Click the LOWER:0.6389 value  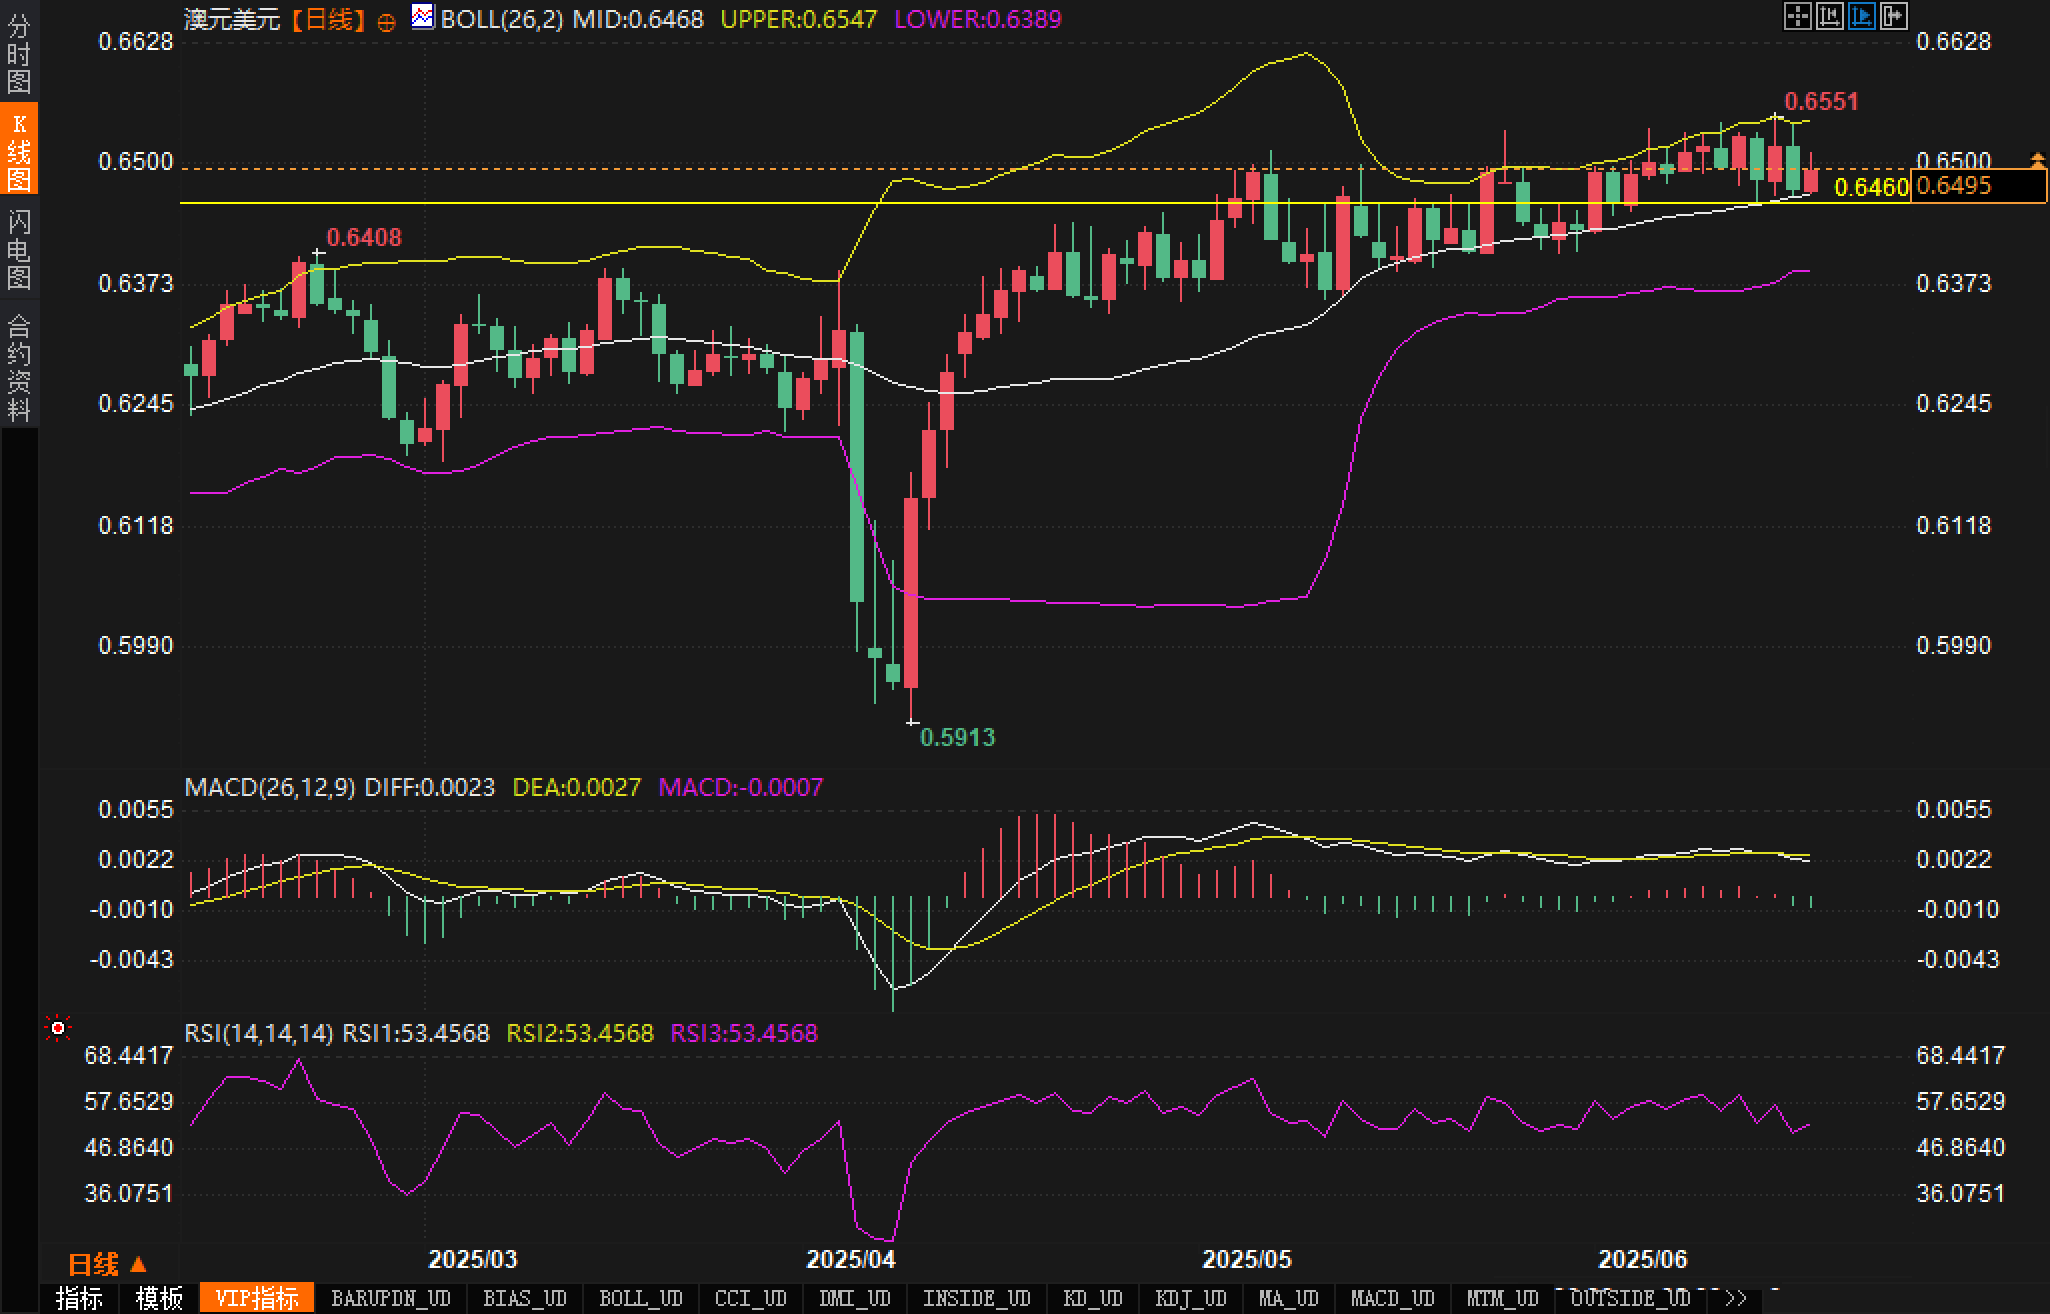pos(978,19)
